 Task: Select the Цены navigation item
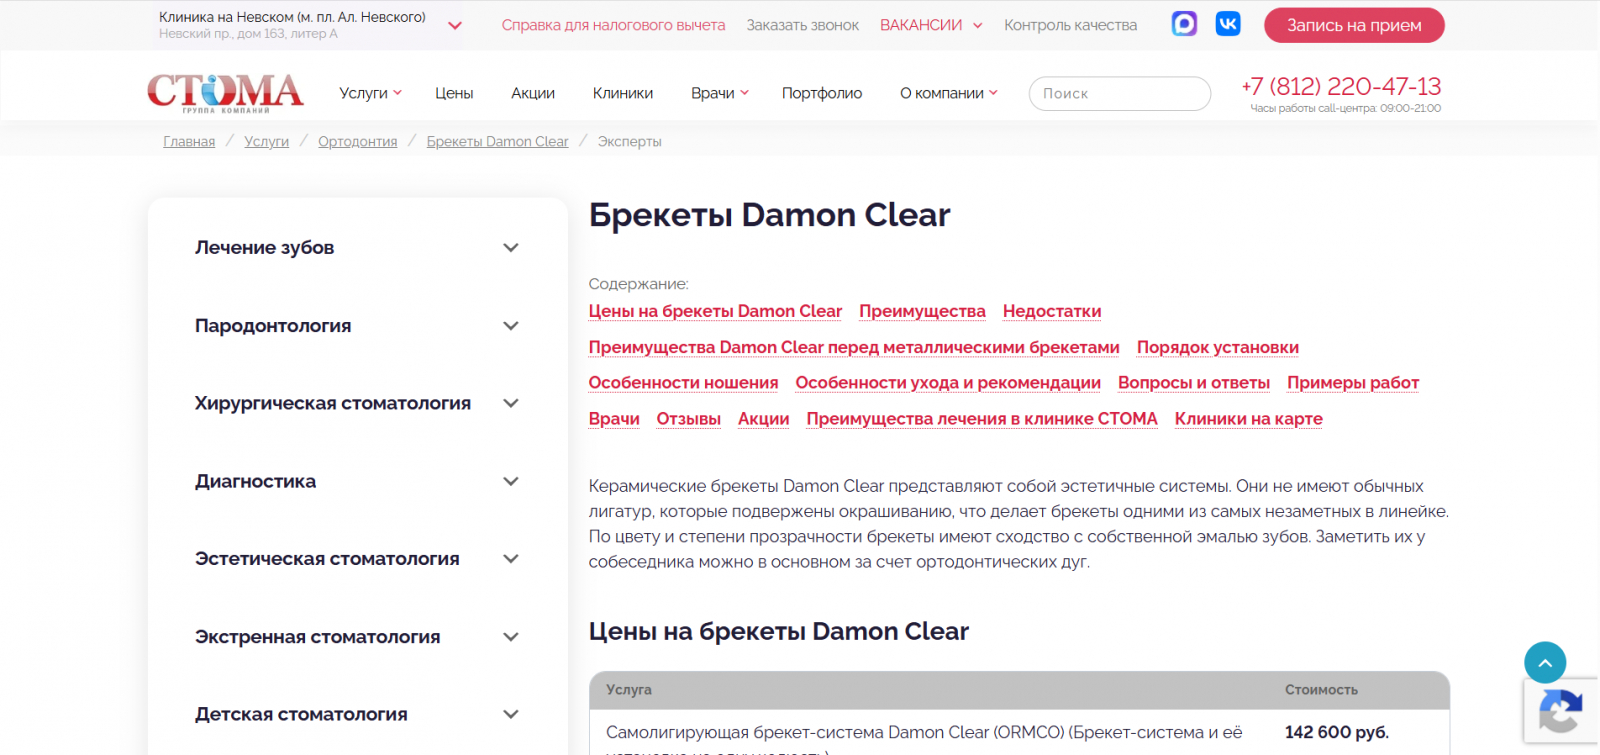click(x=454, y=93)
